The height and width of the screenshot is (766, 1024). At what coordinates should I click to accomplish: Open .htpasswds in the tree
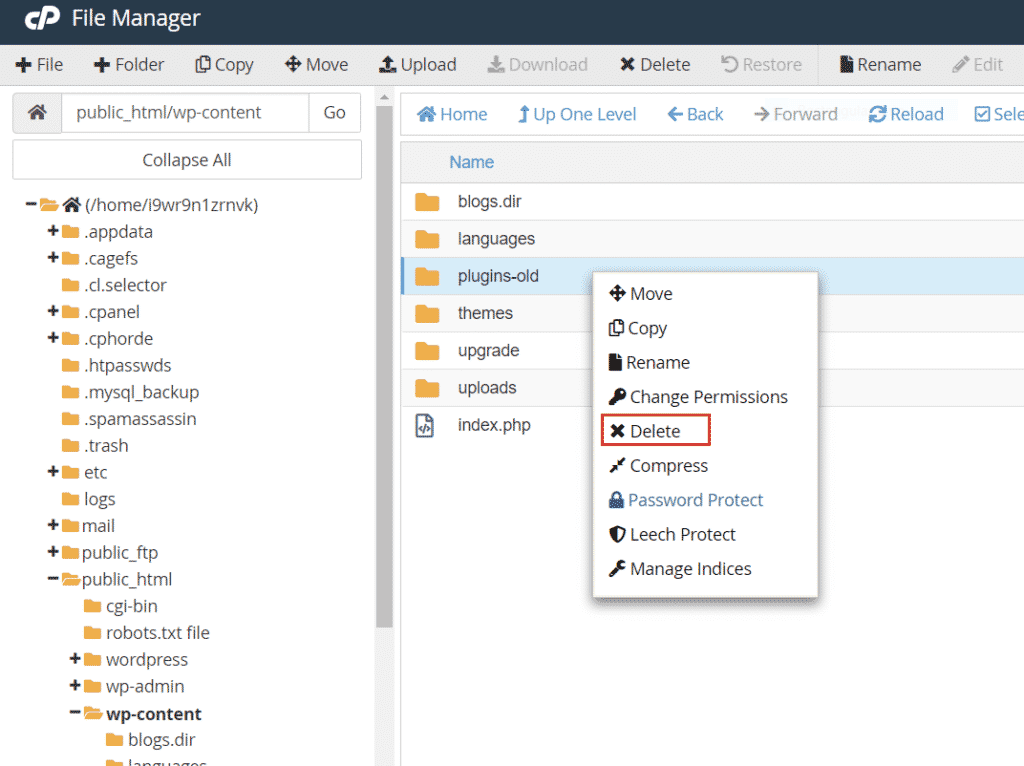[x=116, y=366]
